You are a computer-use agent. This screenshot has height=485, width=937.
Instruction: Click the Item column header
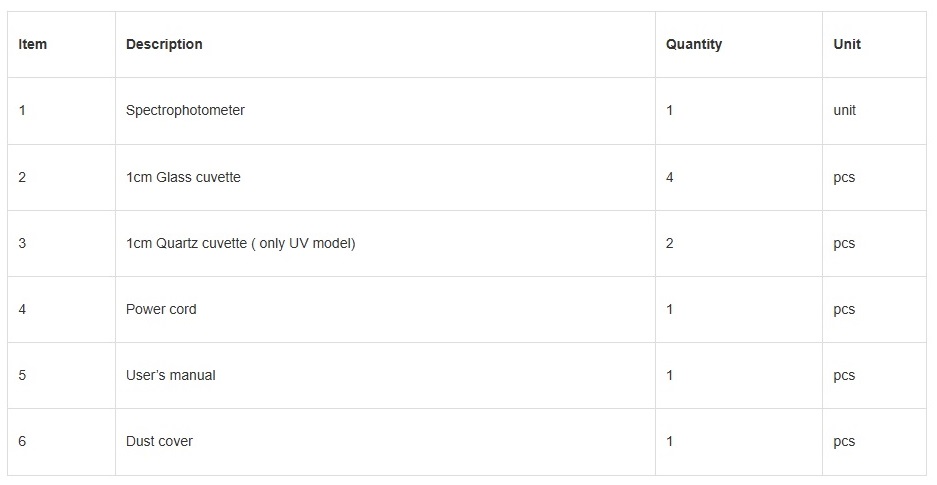33,44
